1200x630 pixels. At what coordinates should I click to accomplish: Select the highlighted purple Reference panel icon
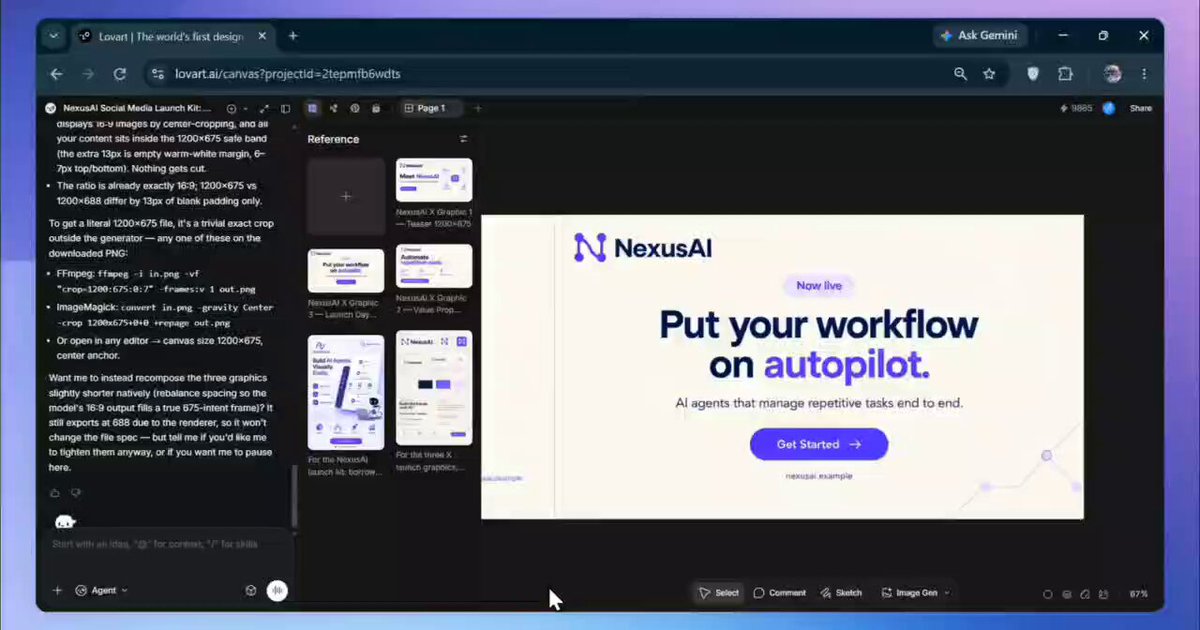313,108
